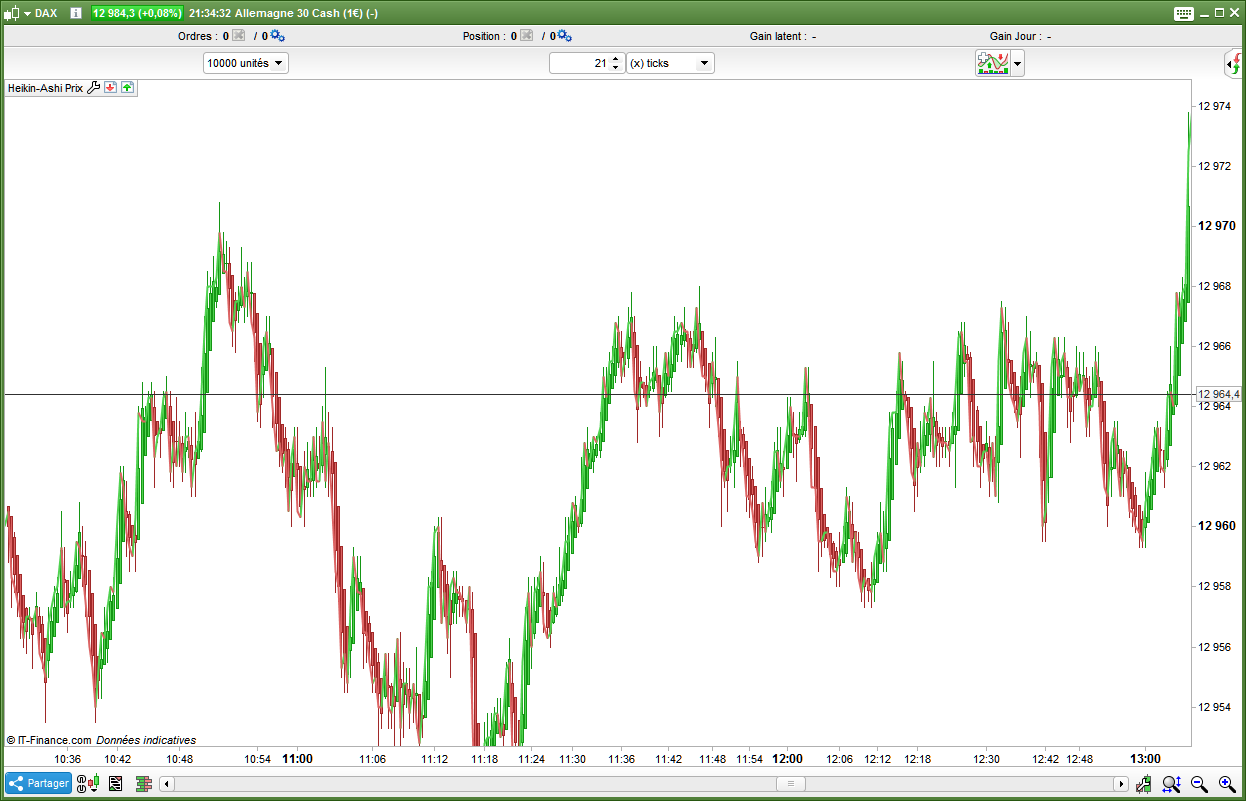Maximize the DAX chart window
1246x801 pixels.
pos(1220,13)
